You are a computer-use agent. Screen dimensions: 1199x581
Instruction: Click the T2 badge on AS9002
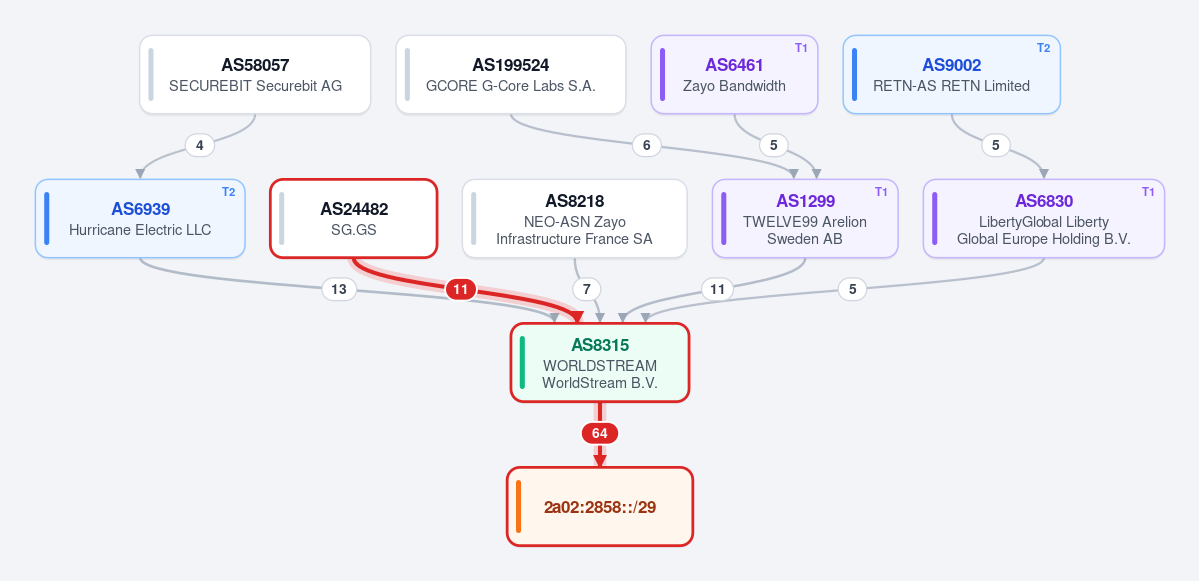1044,47
